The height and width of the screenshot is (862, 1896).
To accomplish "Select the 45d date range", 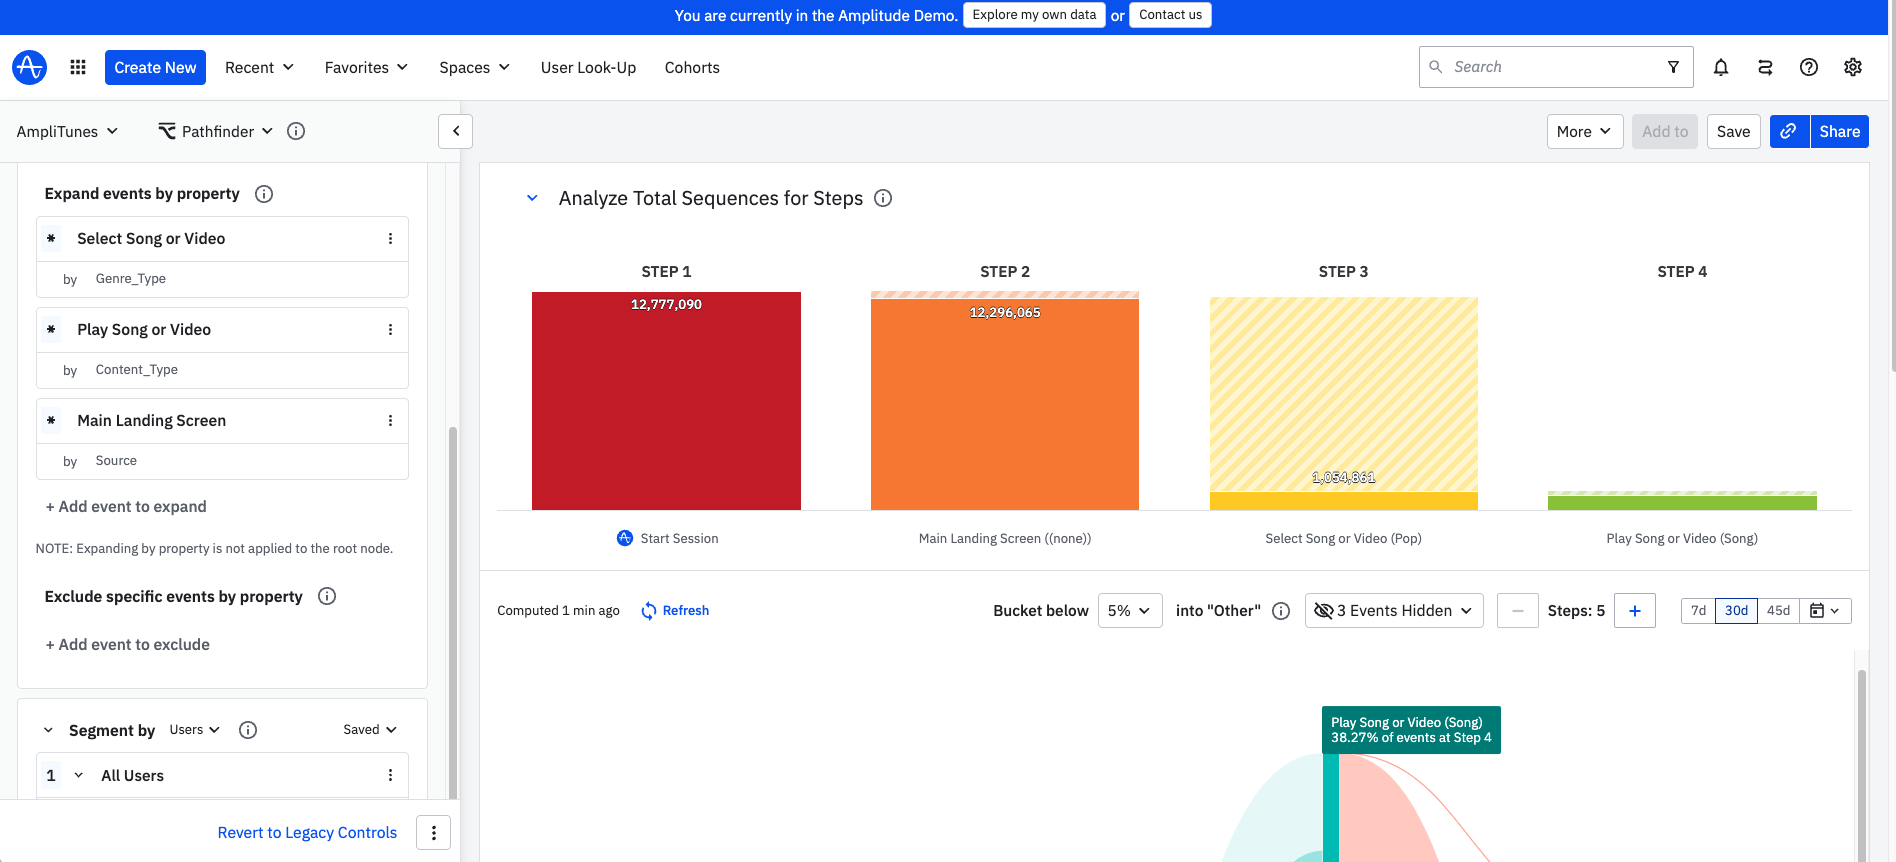I will coord(1778,611).
